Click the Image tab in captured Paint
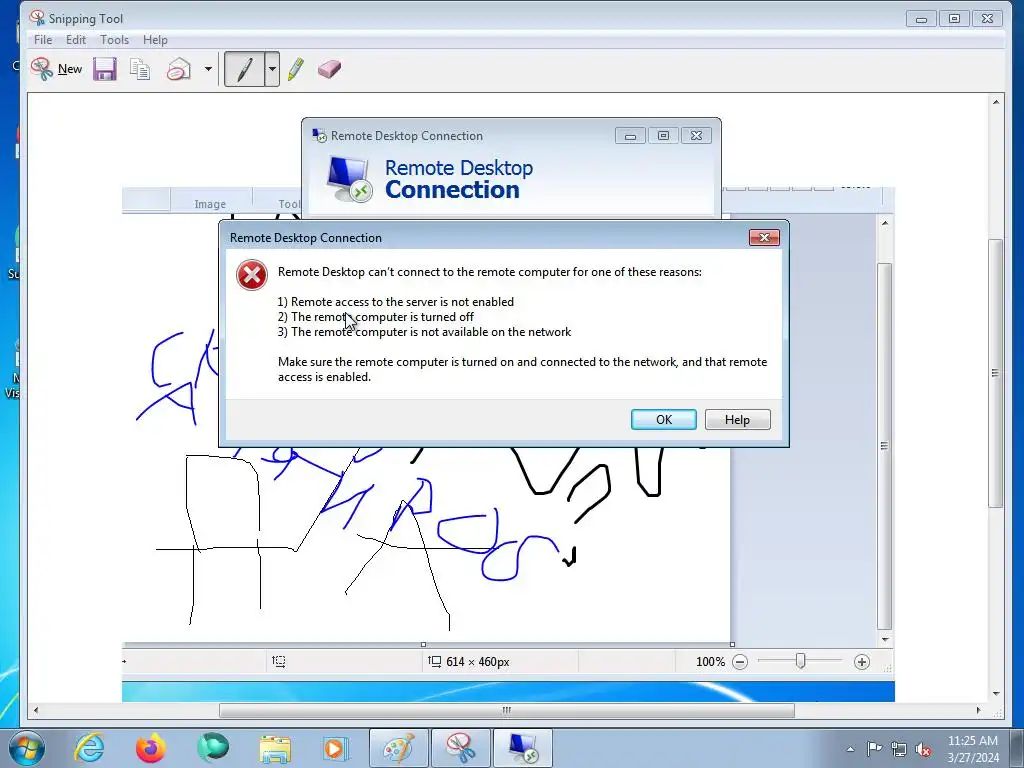This screenshot has width=1024, height=768. [x=210, y=204]
